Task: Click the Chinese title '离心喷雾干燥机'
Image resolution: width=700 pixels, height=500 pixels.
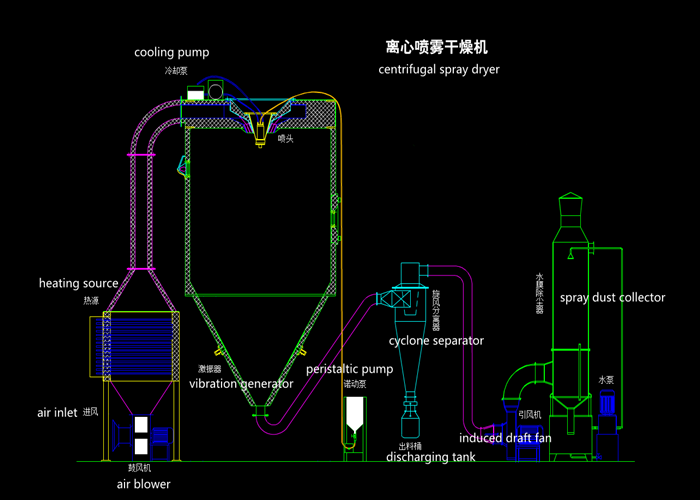Action: coord(437,47)
